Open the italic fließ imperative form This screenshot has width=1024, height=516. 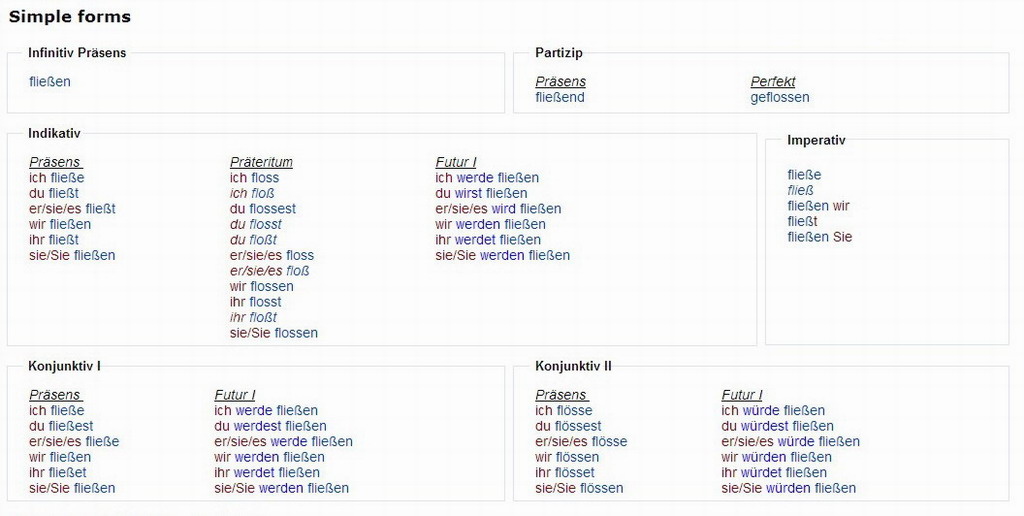click(801, 190)
